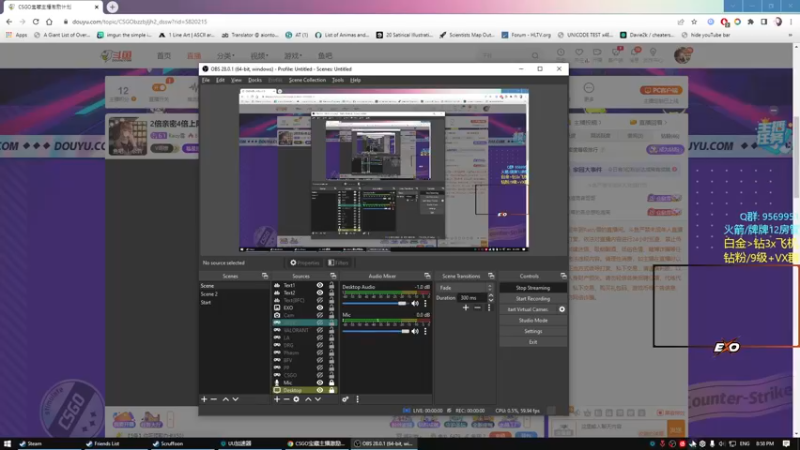
Task: Open Desktop Audio three-dot options
Action: coord(426,303)
